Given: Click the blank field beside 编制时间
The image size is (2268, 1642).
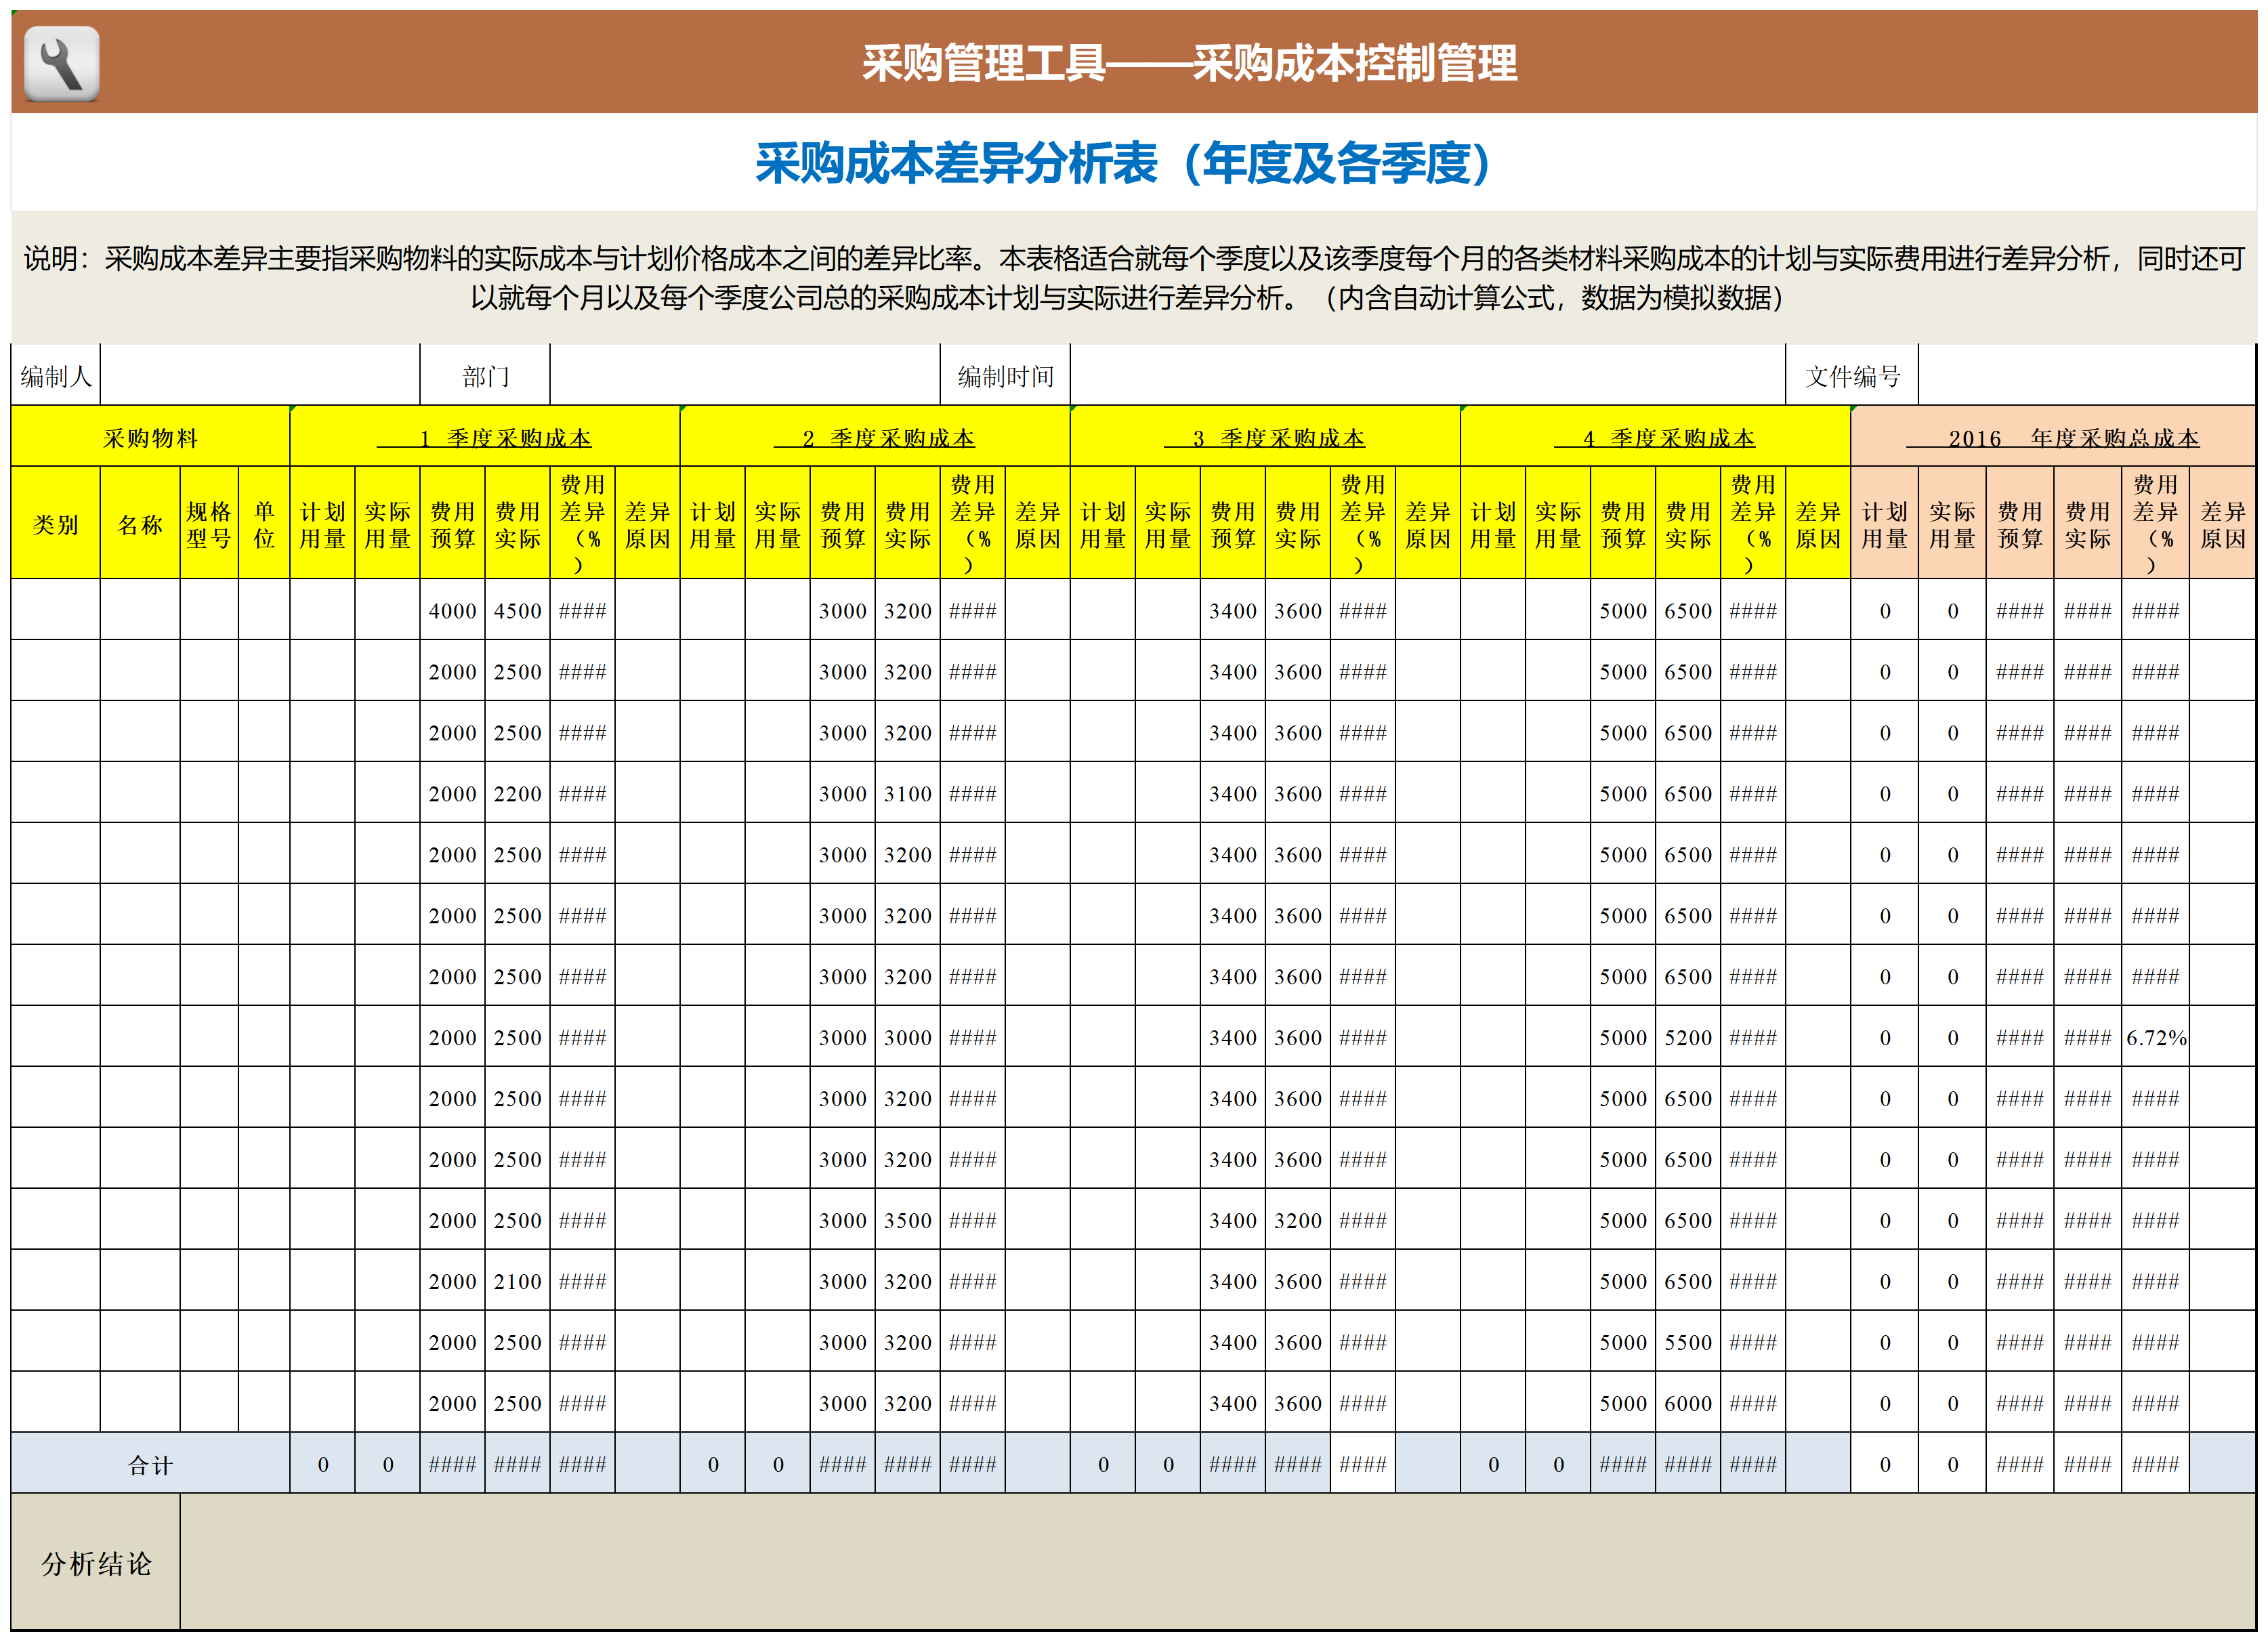Looking at the screenshot, I should click(1428, 376).
